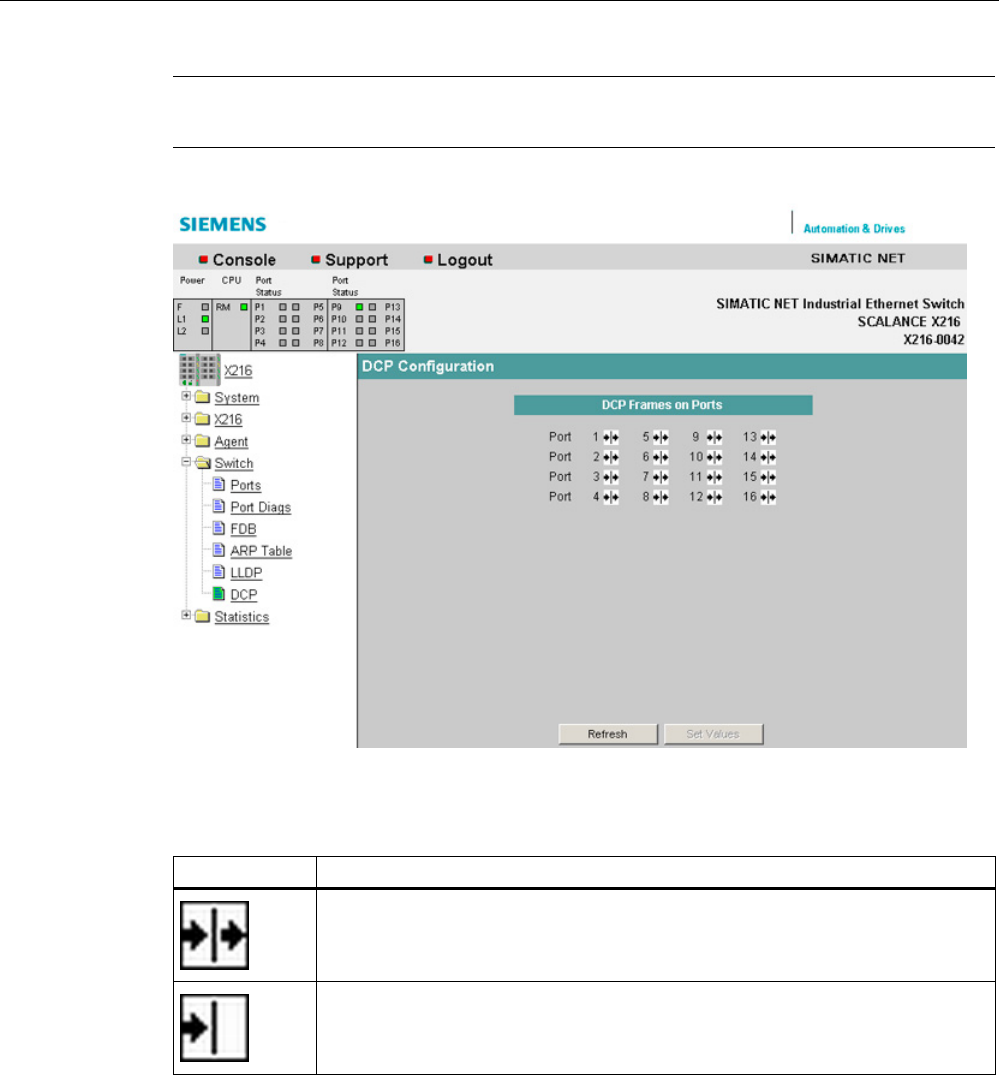Toggle DCP frame icon for Port 8
Image resolution: width=999 pixels, height=1075 pixels.
click(x=660, y=497)
